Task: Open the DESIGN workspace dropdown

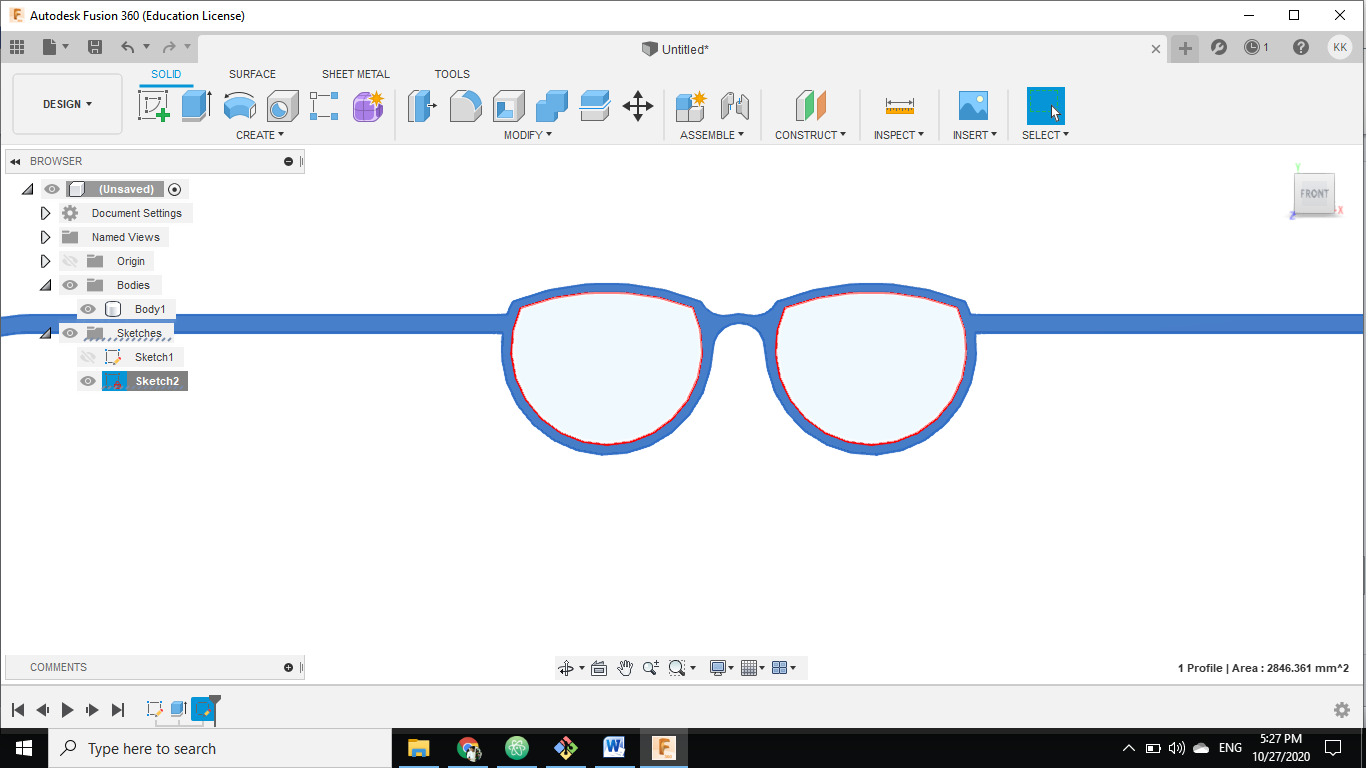Action: pyautogui.click(x=67, y=104)
